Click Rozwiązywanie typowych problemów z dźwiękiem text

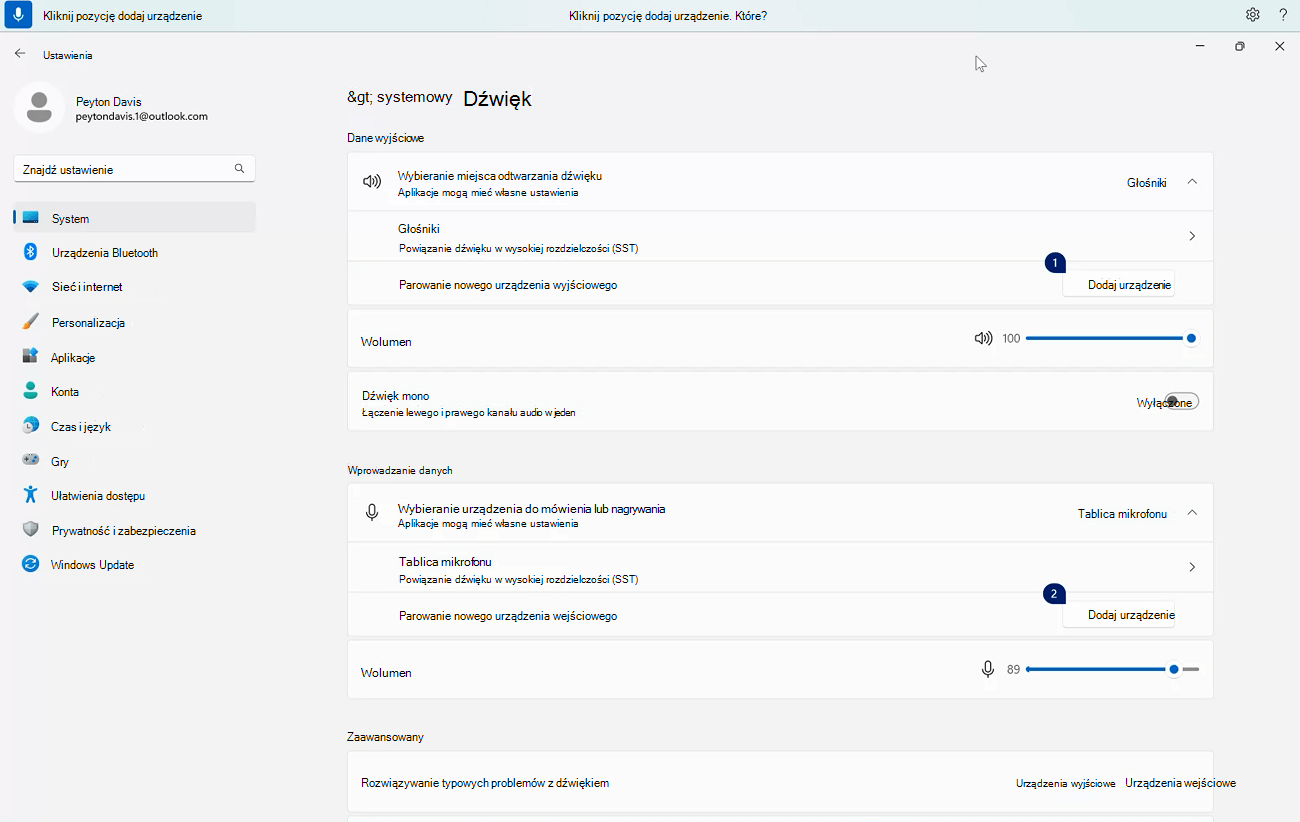point(485,783)
